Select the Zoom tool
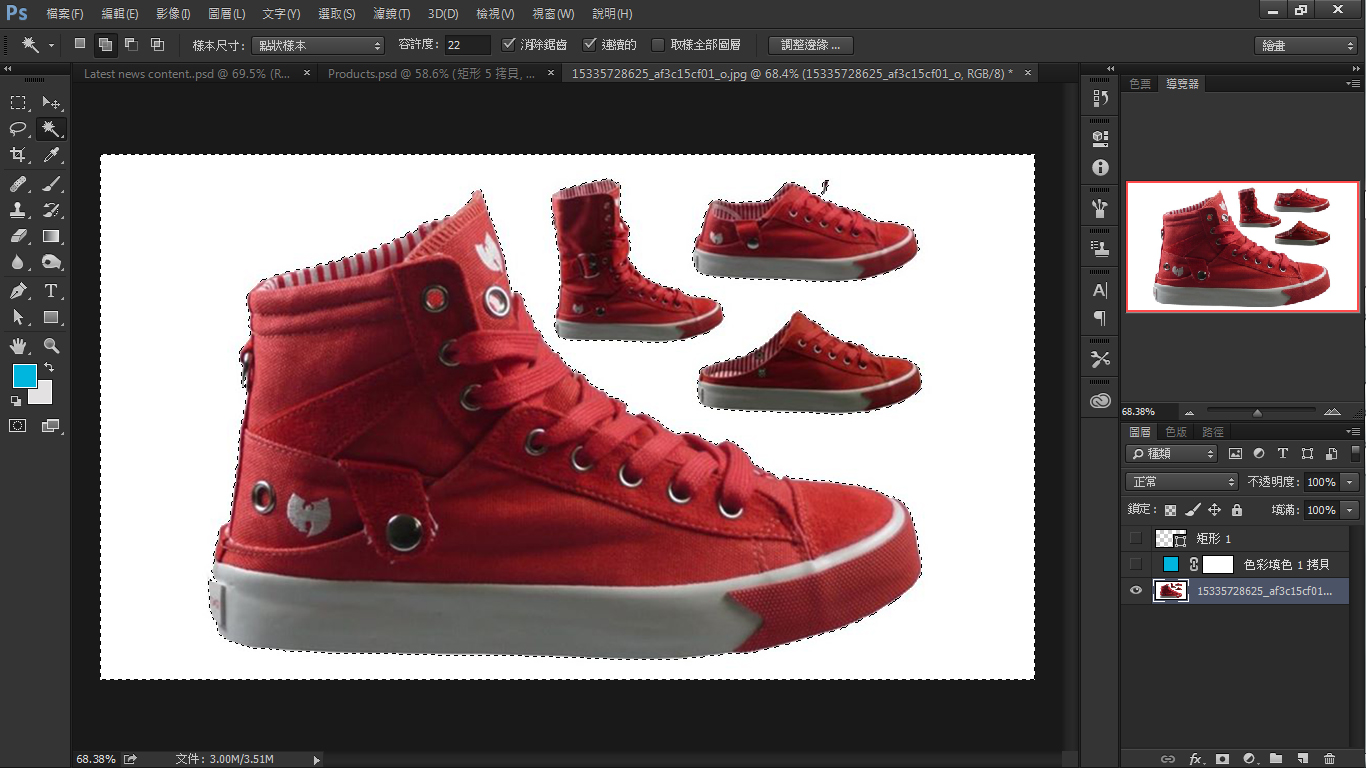1366x768 pixels. pyautogui.click(x=51, y=346)
